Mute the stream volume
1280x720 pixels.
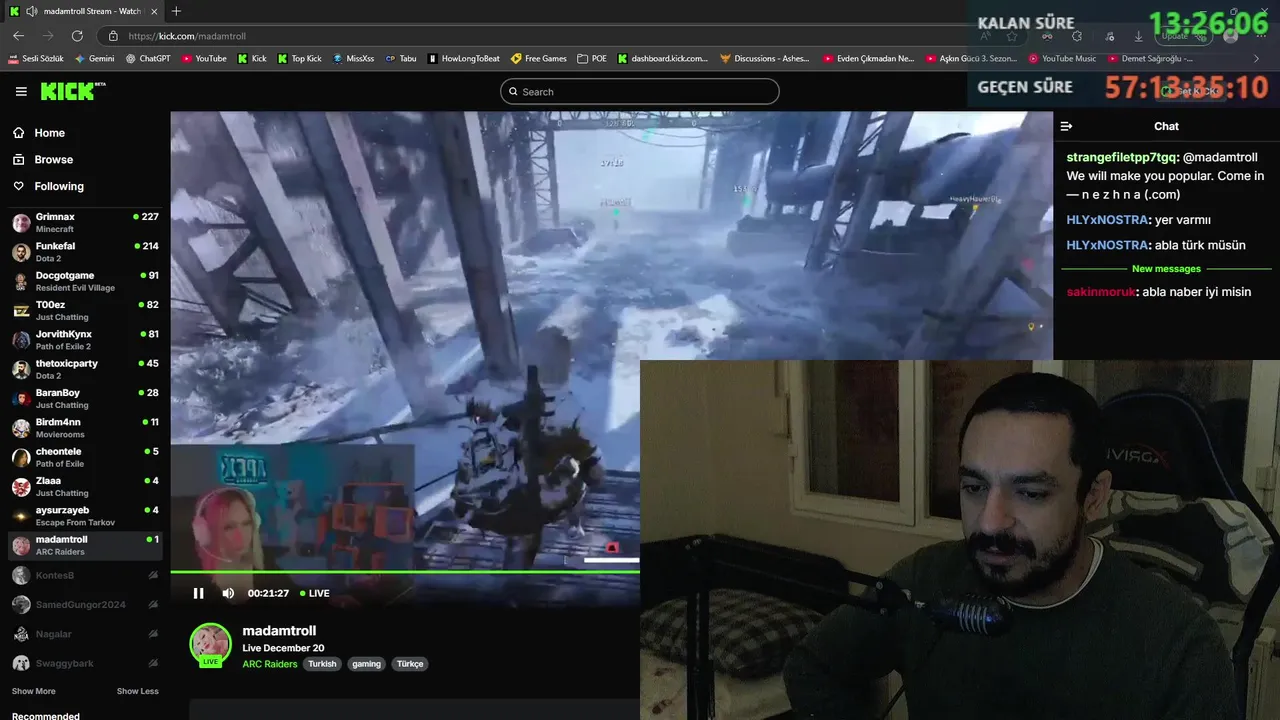point(228,593)
